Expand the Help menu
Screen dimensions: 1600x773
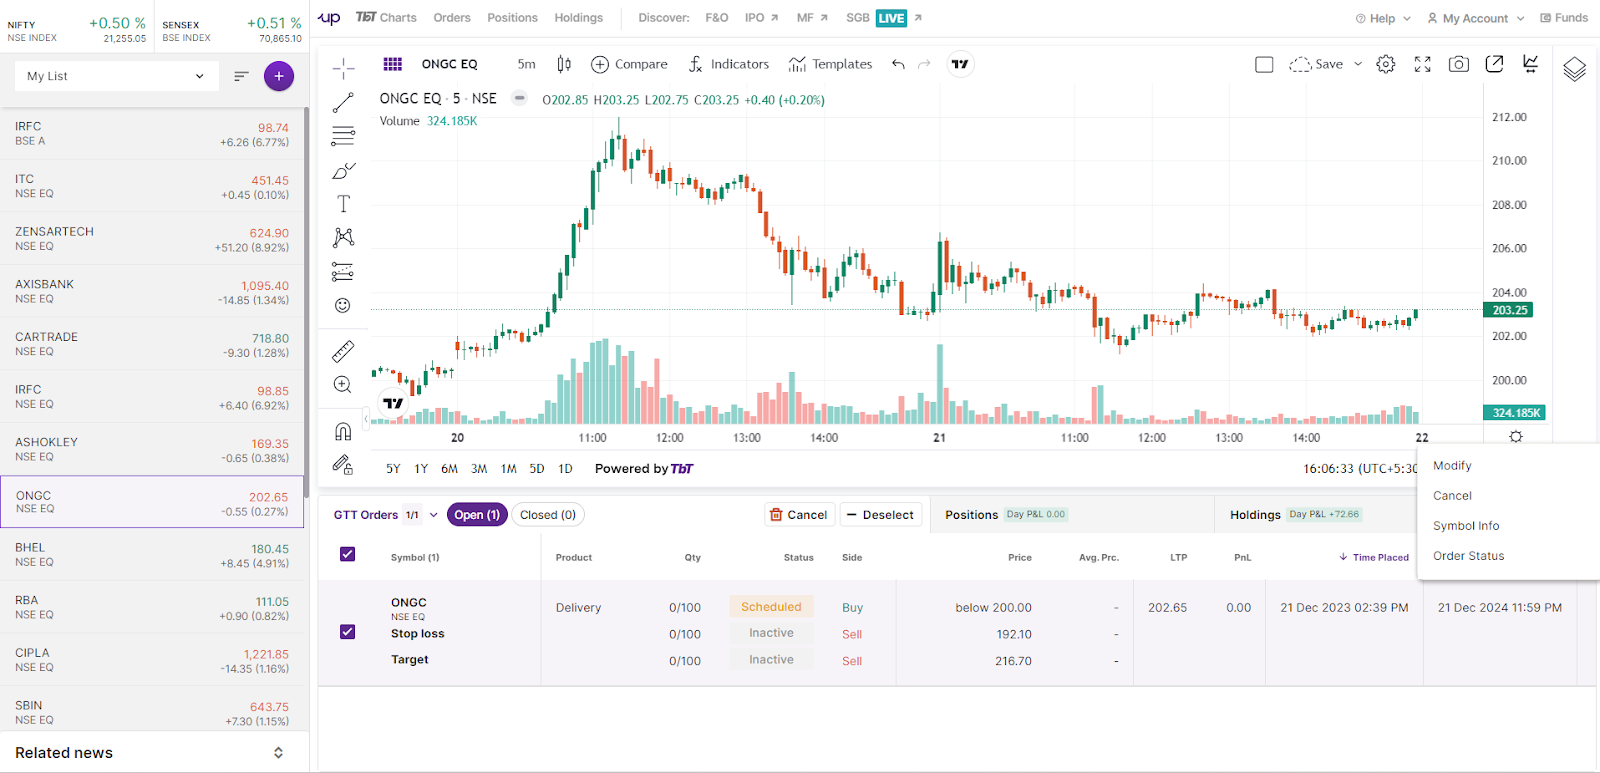(1383, 18)
